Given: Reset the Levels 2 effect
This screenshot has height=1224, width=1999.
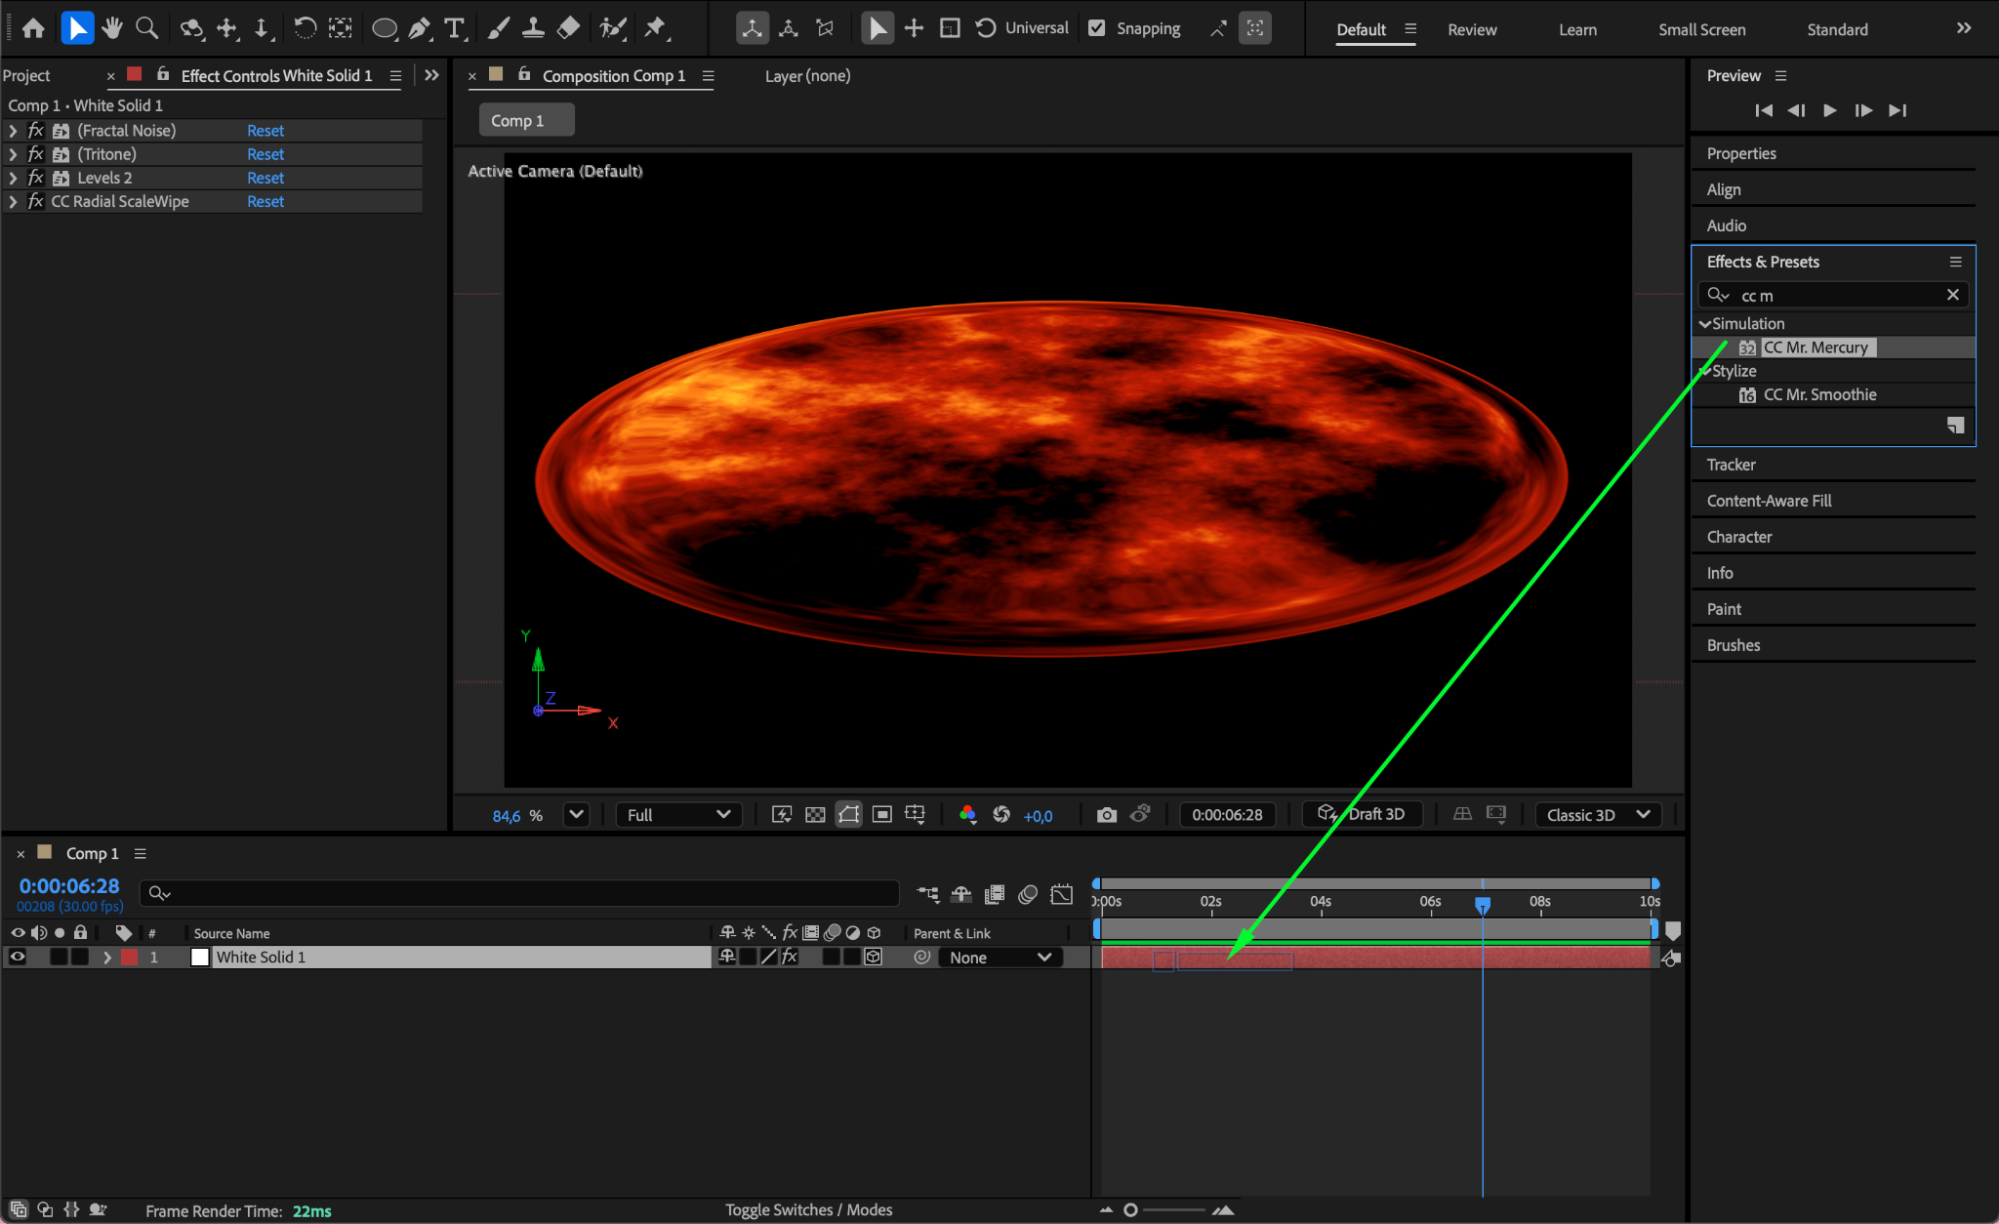Looking at the screenshot, I should 265,178.
